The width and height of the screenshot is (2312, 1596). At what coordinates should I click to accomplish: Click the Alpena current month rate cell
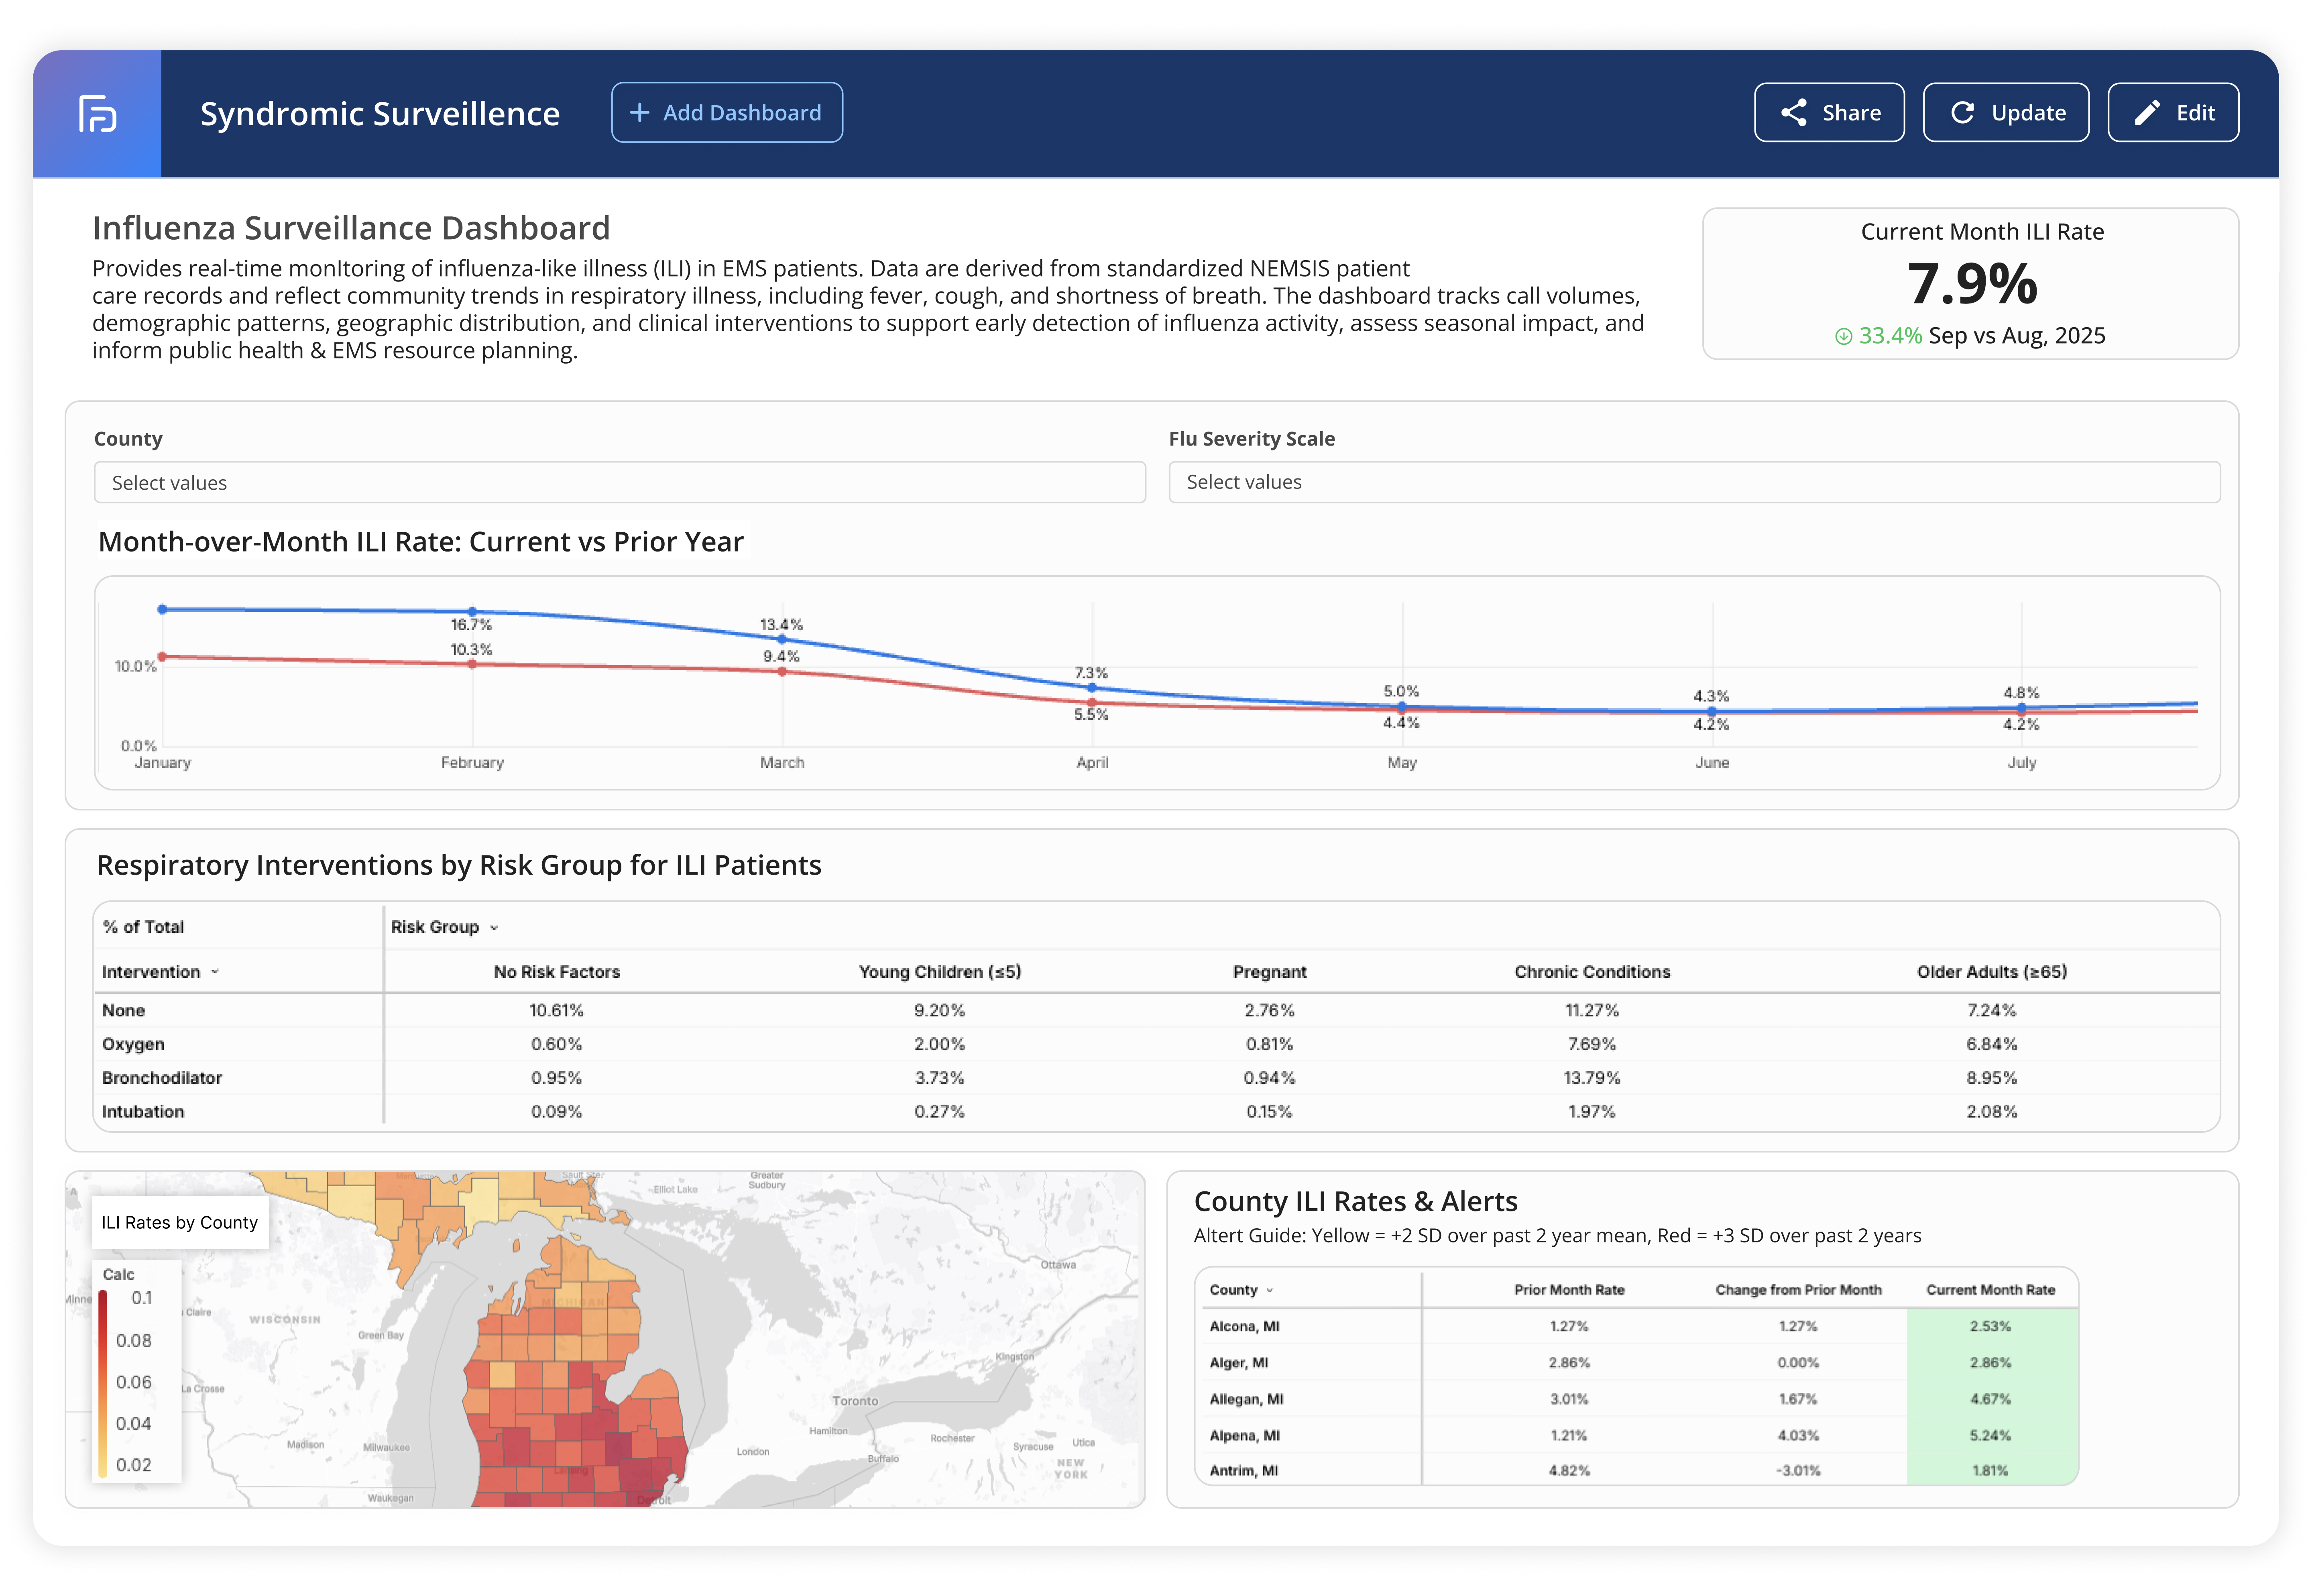point(1990,1436)
